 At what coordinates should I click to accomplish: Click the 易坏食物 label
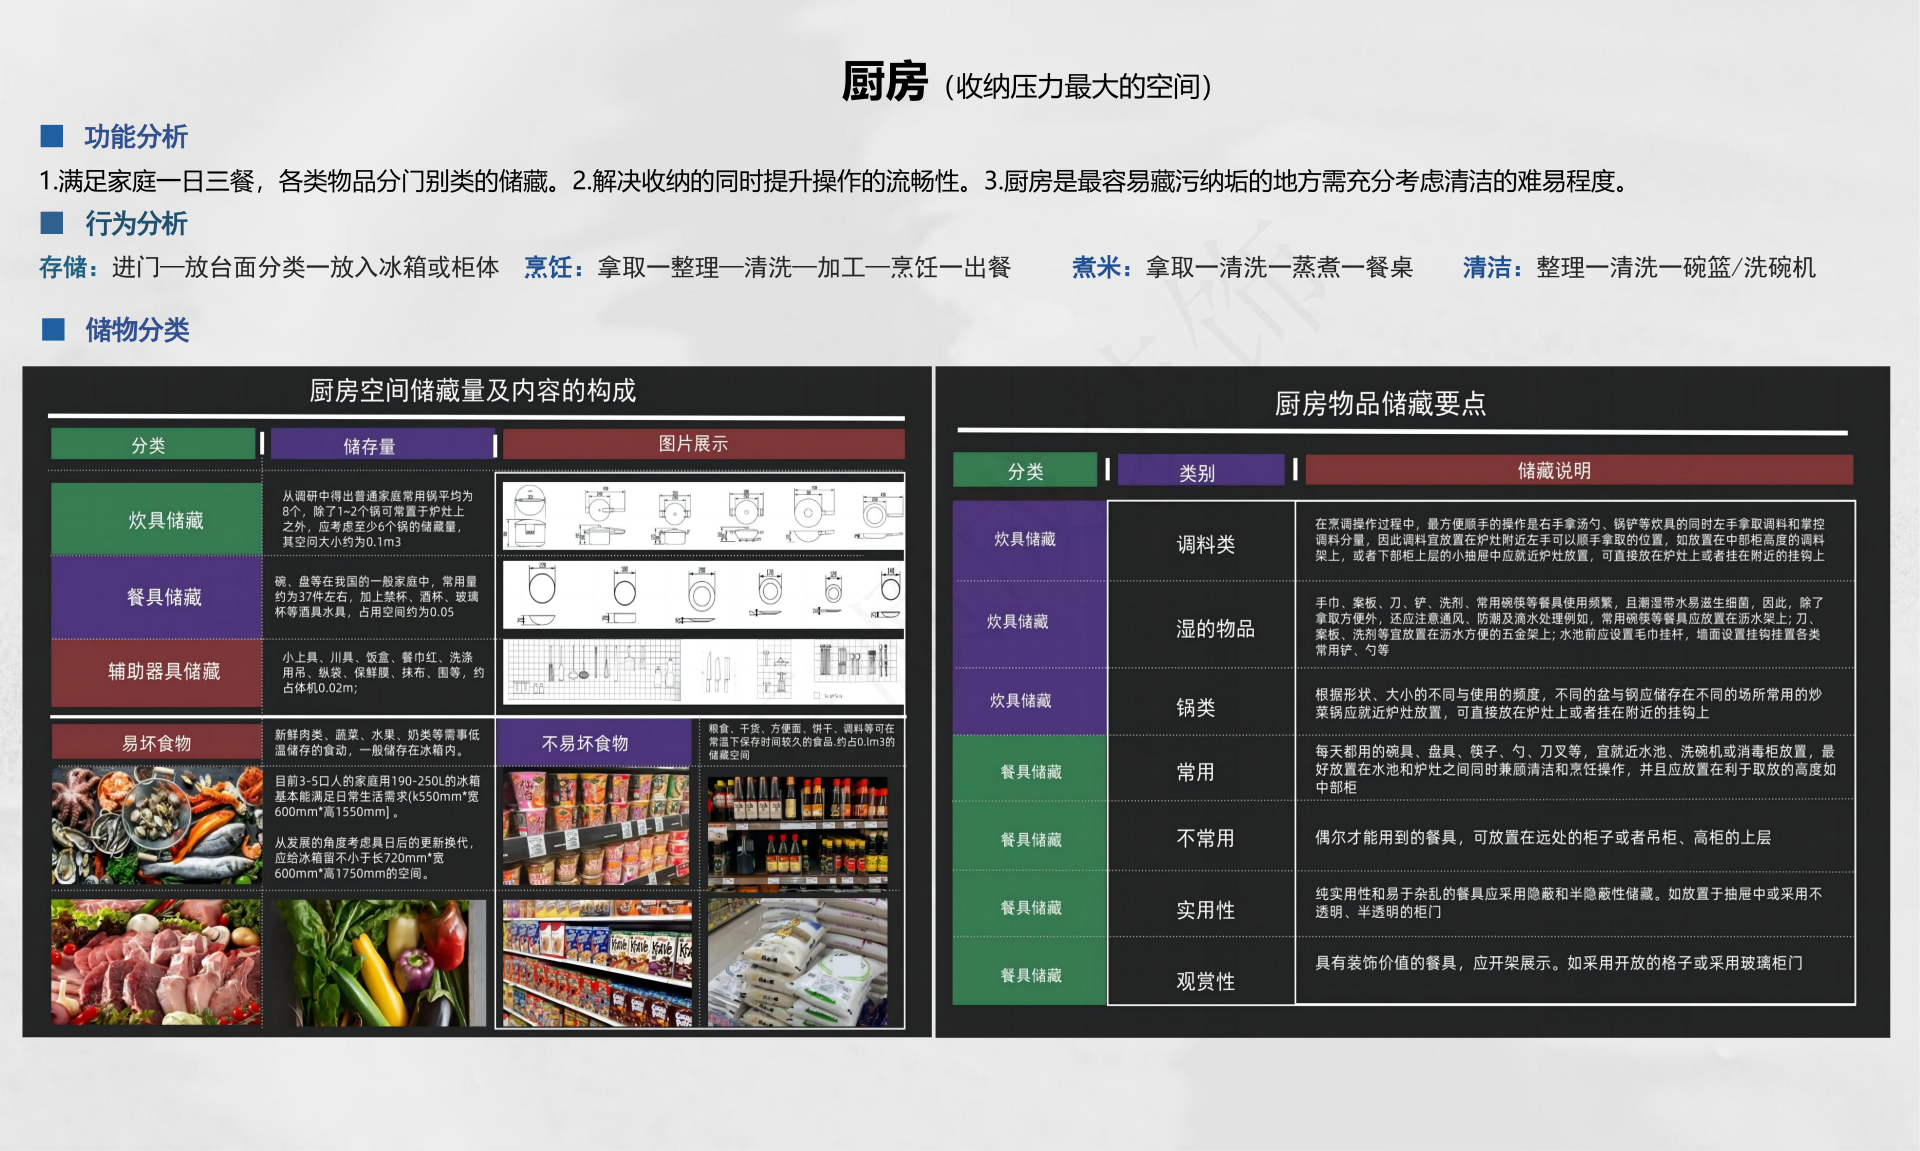pos(157,743)
